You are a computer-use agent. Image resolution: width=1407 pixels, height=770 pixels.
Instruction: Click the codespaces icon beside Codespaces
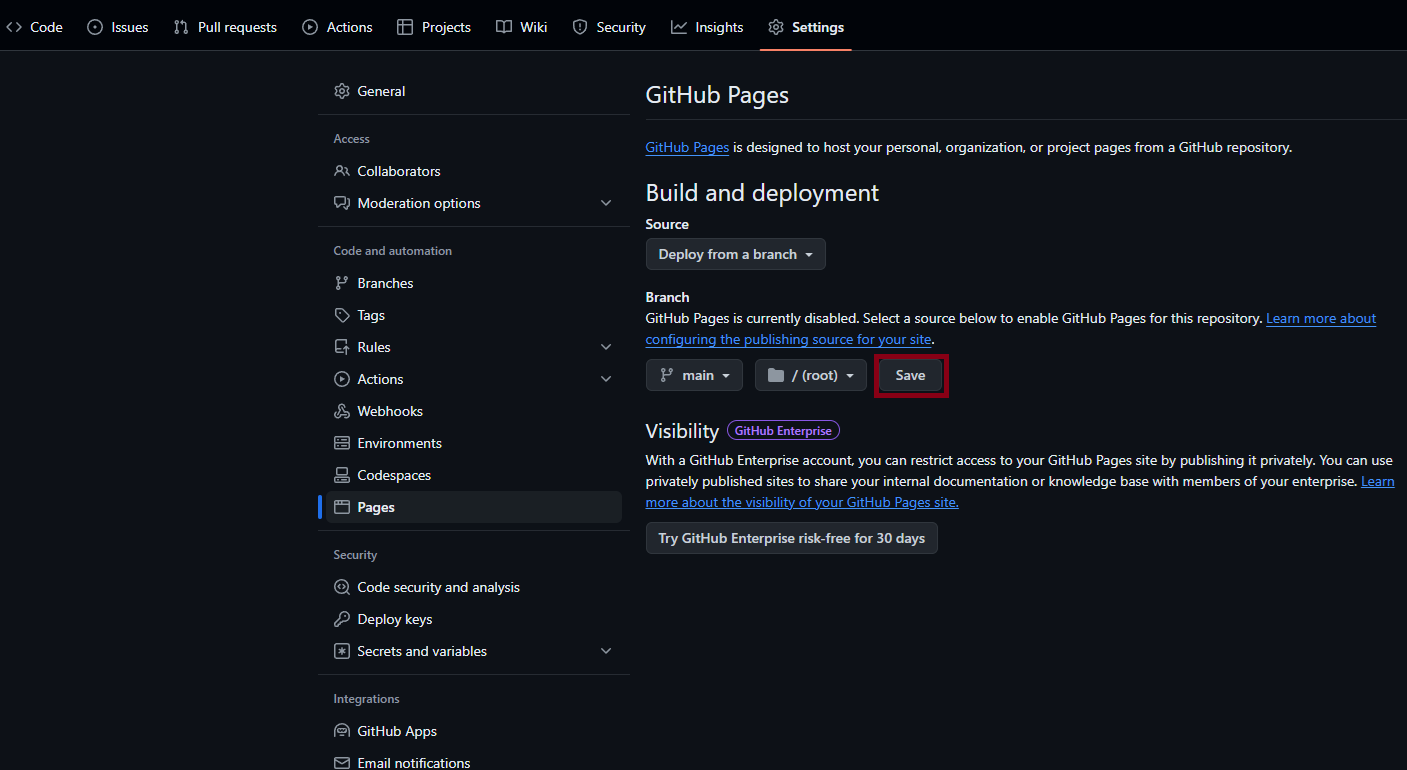[x=342, y=475]
